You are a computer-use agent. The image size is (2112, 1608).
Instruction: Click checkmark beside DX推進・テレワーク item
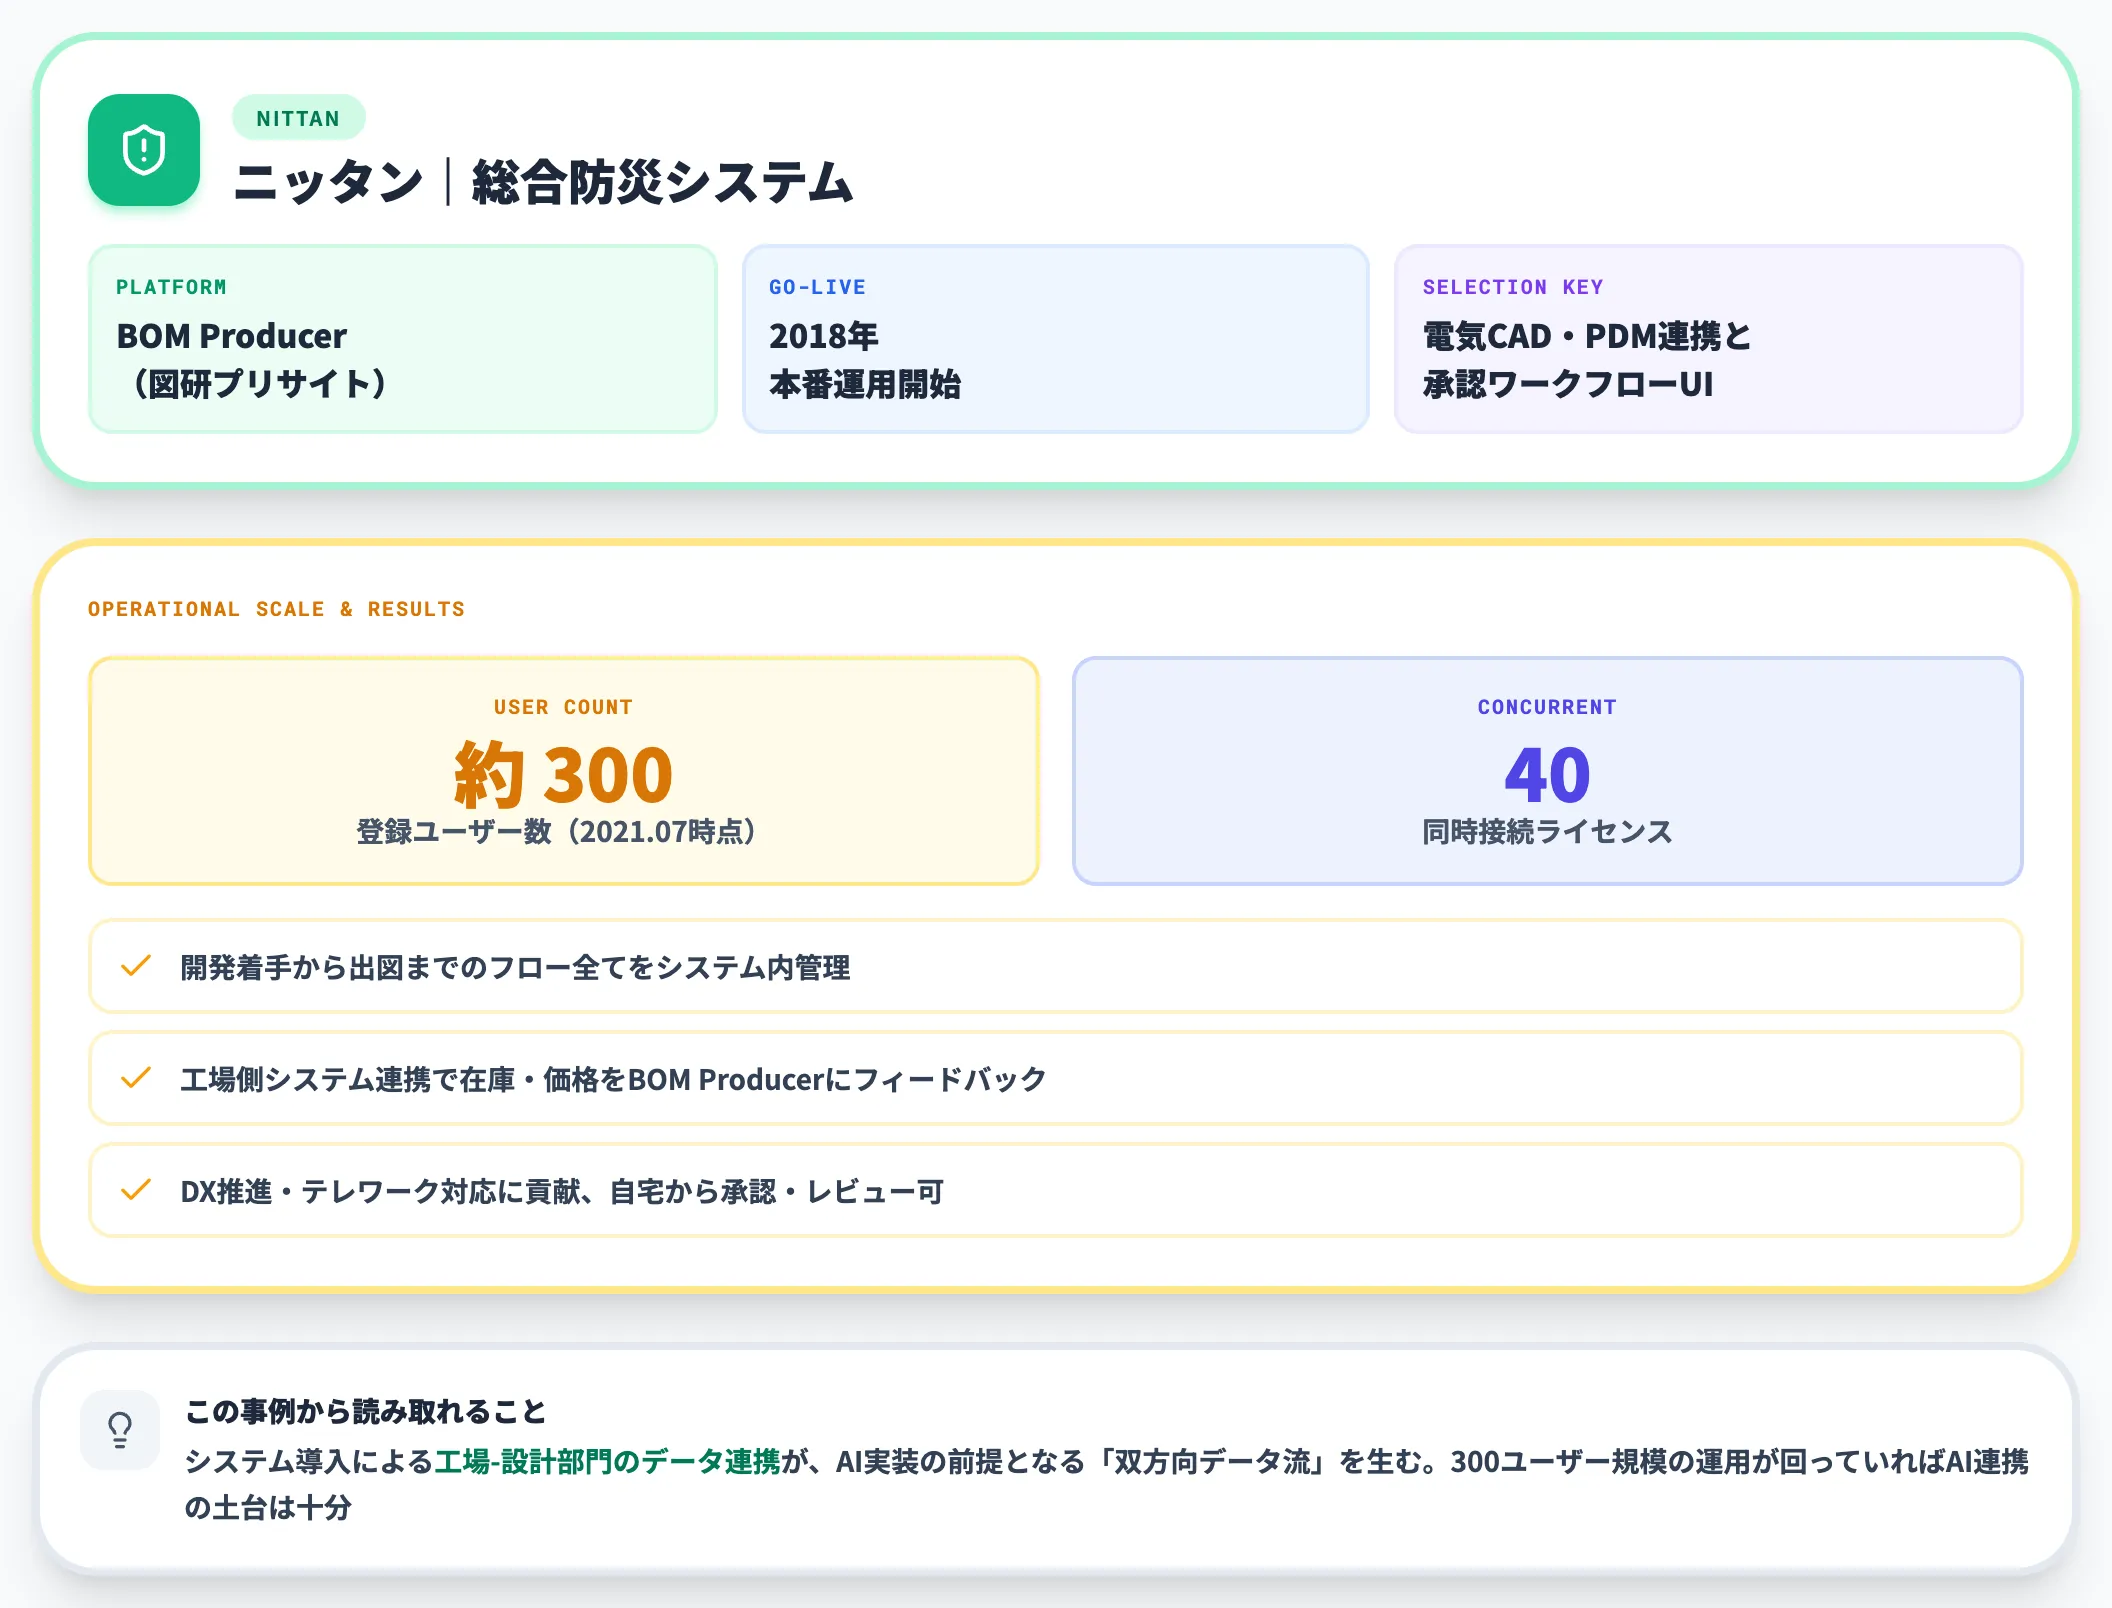pyautogui.click(x=135, y=1190)
